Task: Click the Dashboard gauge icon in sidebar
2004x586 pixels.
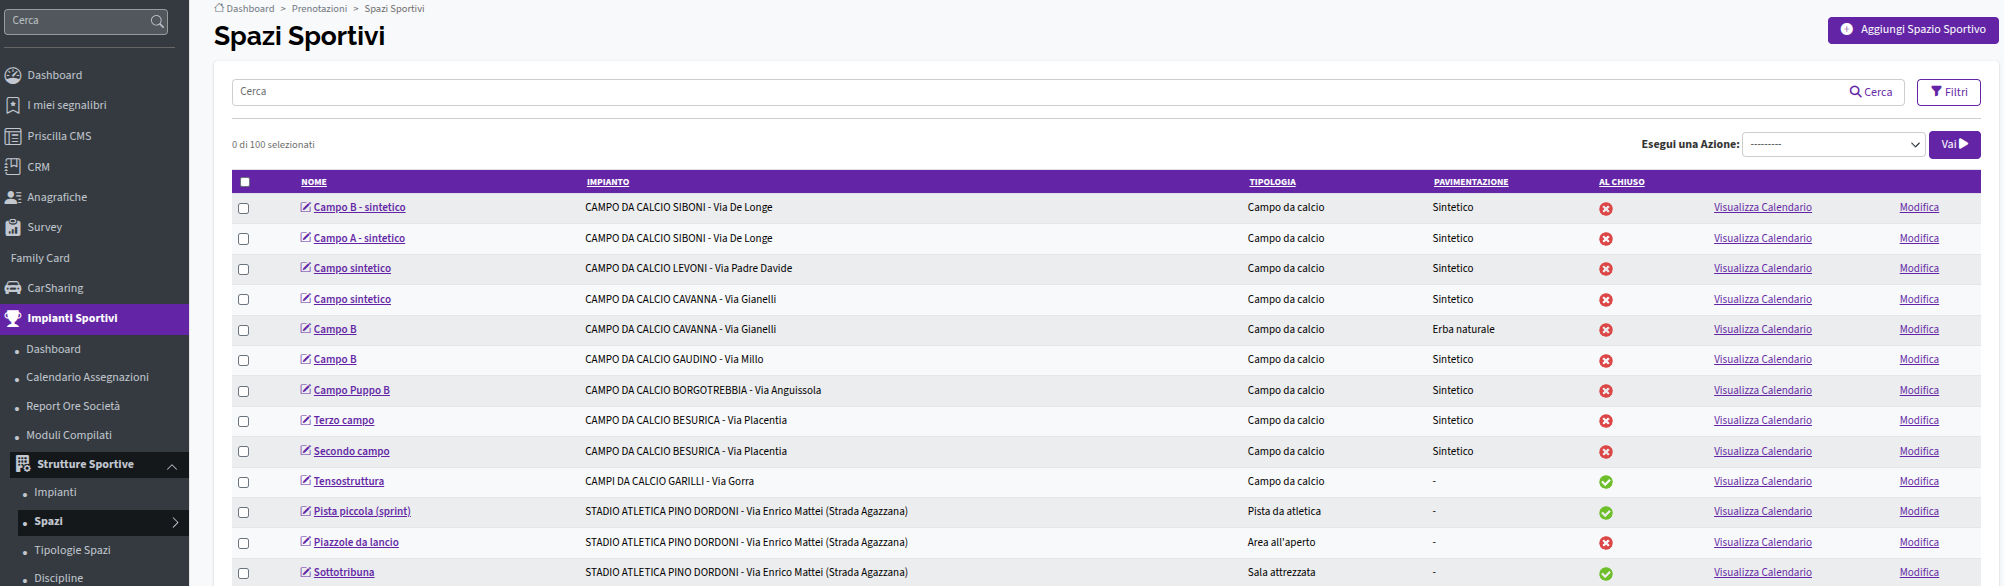Action: pyautogui.click(x=13, y=75)
